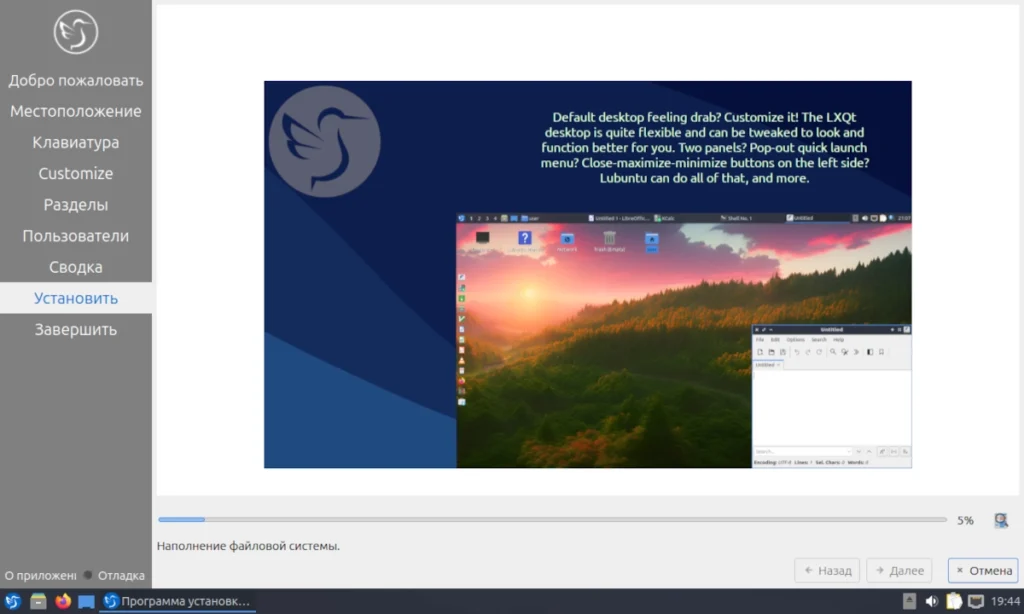The height and width of the screenshot is (614, 1024).
Task: Select the 'Пользователи' step
Action: [76, 236]
